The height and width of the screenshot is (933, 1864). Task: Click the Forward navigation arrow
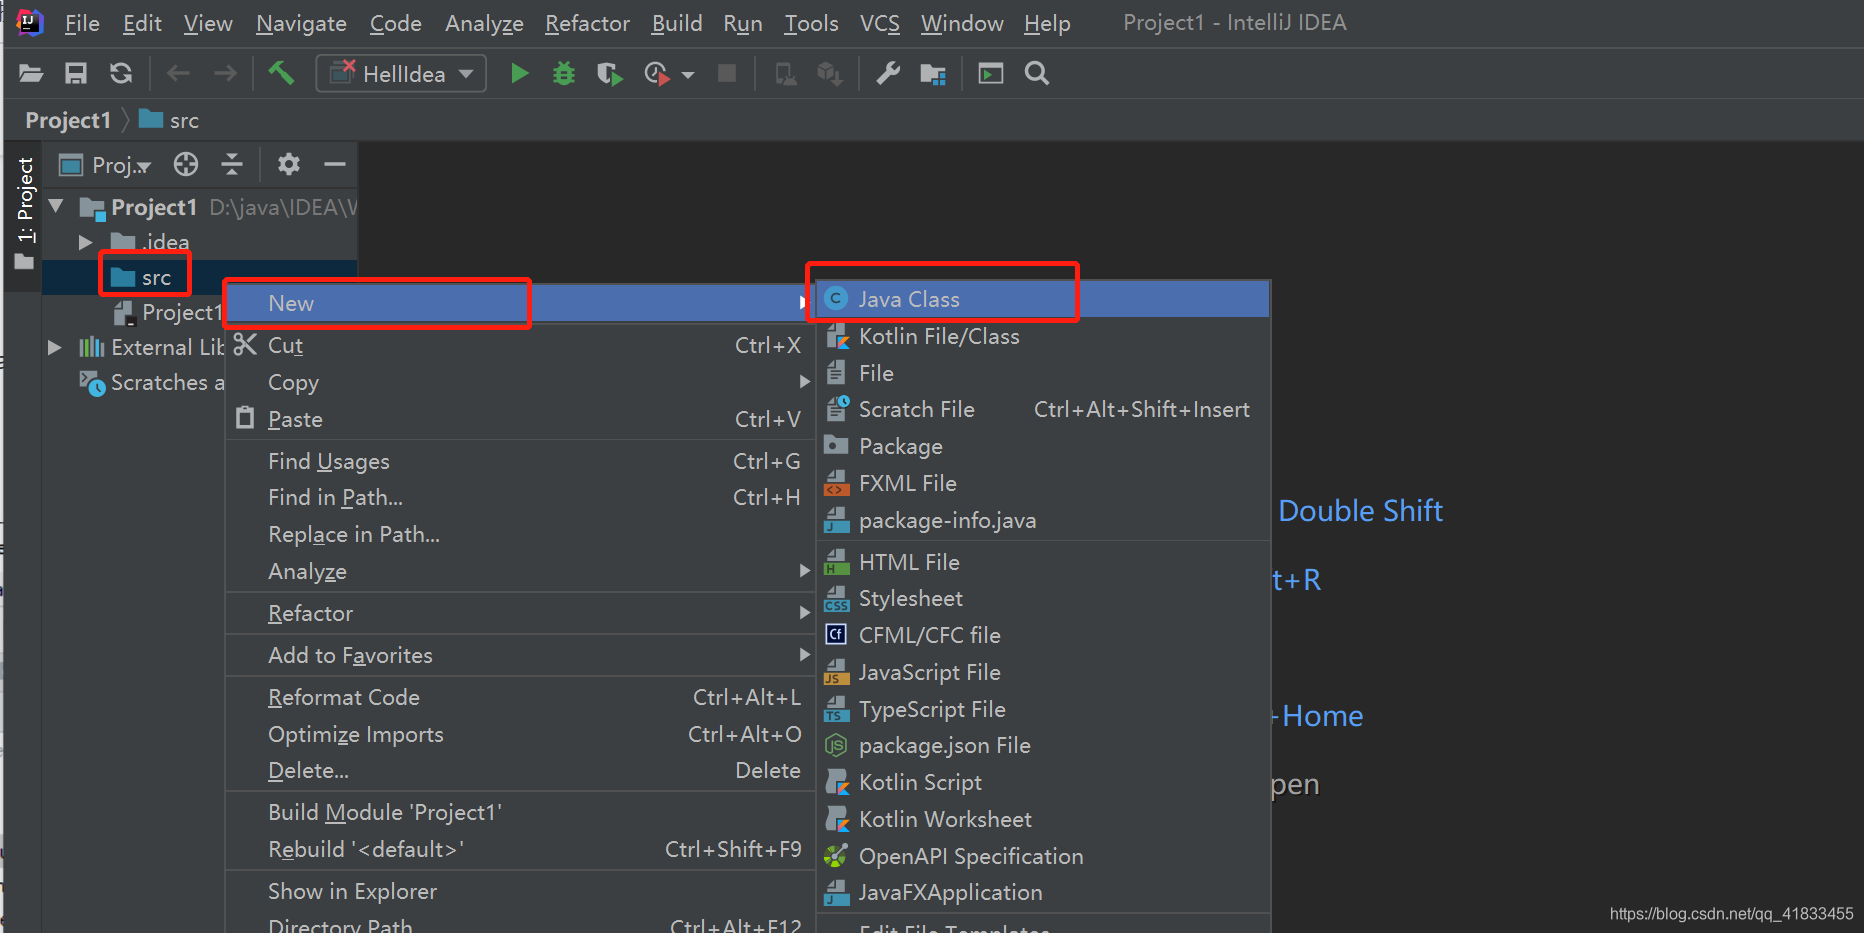(225, 73)
